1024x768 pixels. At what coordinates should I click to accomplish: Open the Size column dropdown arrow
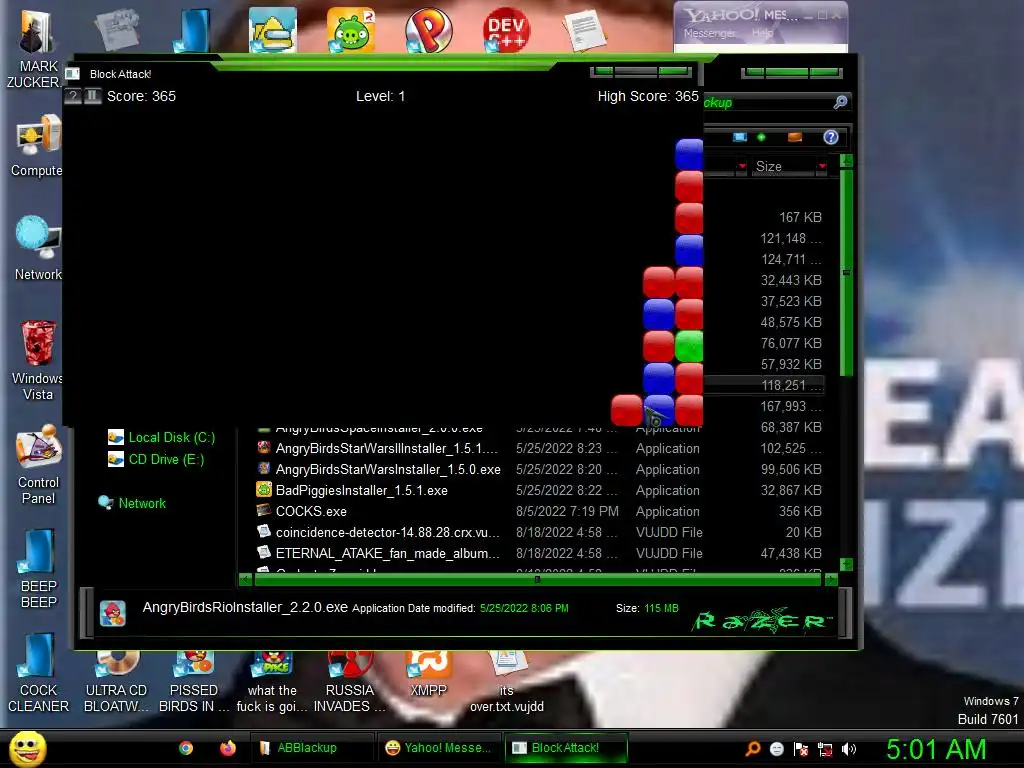pyautogui.click(x=822, y=167)
